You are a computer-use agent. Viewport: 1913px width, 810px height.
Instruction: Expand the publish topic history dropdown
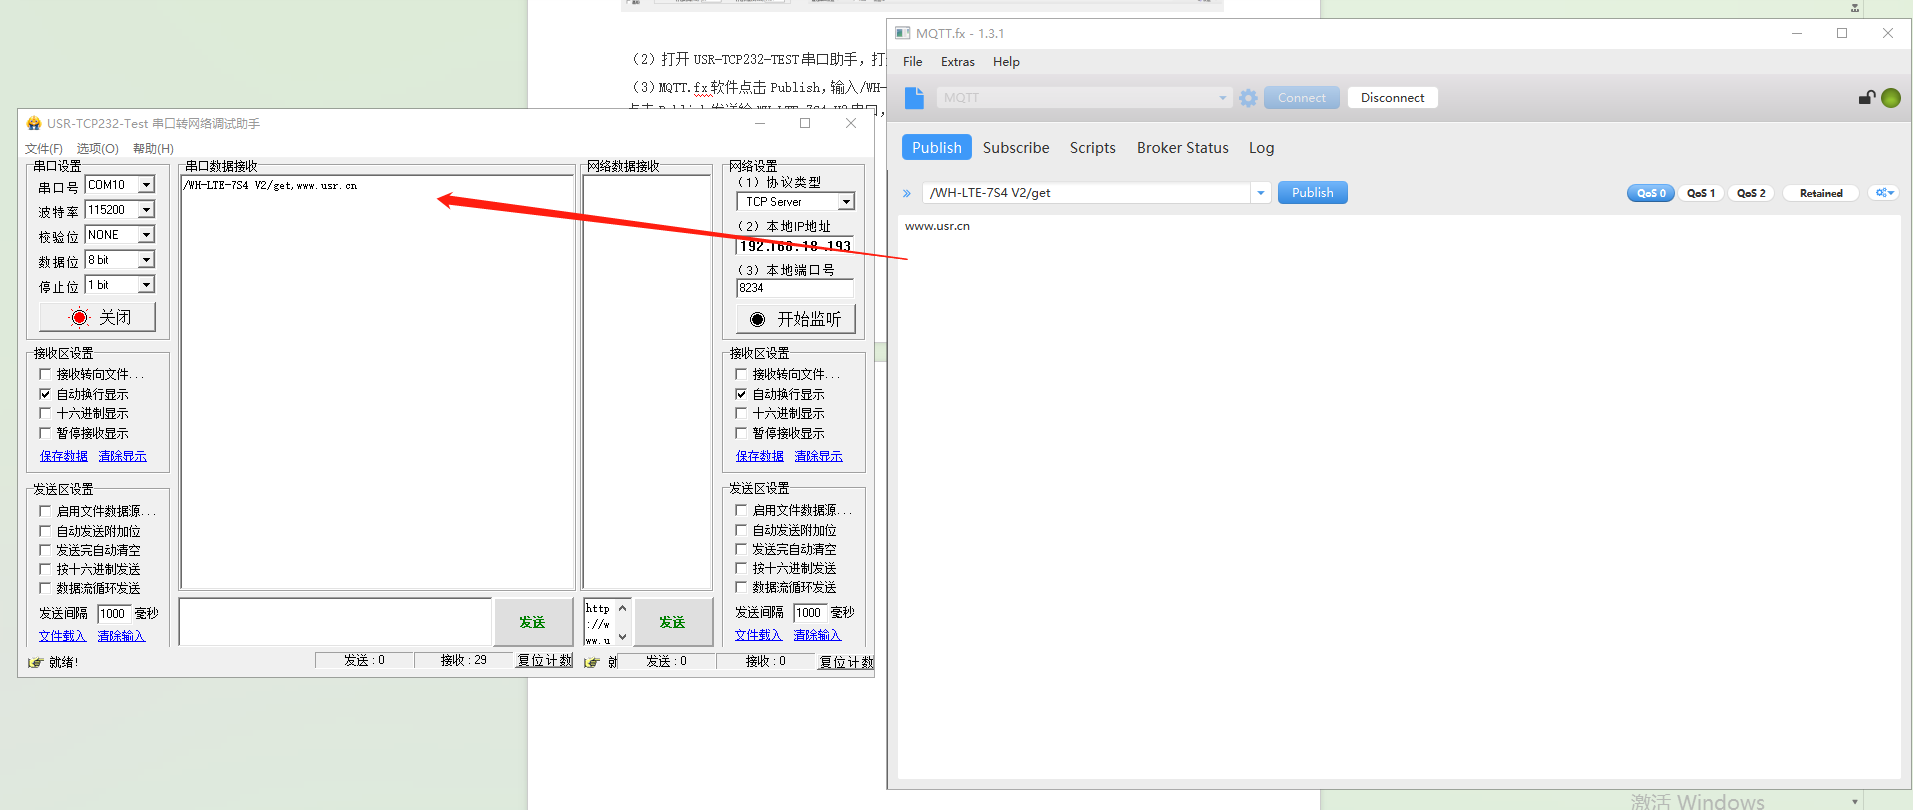[x=1261, y=193]
